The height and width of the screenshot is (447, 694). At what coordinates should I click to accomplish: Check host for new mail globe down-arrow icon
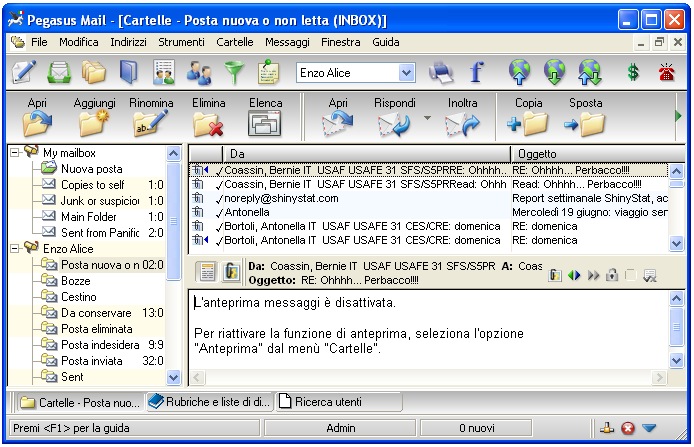point(555,72)
